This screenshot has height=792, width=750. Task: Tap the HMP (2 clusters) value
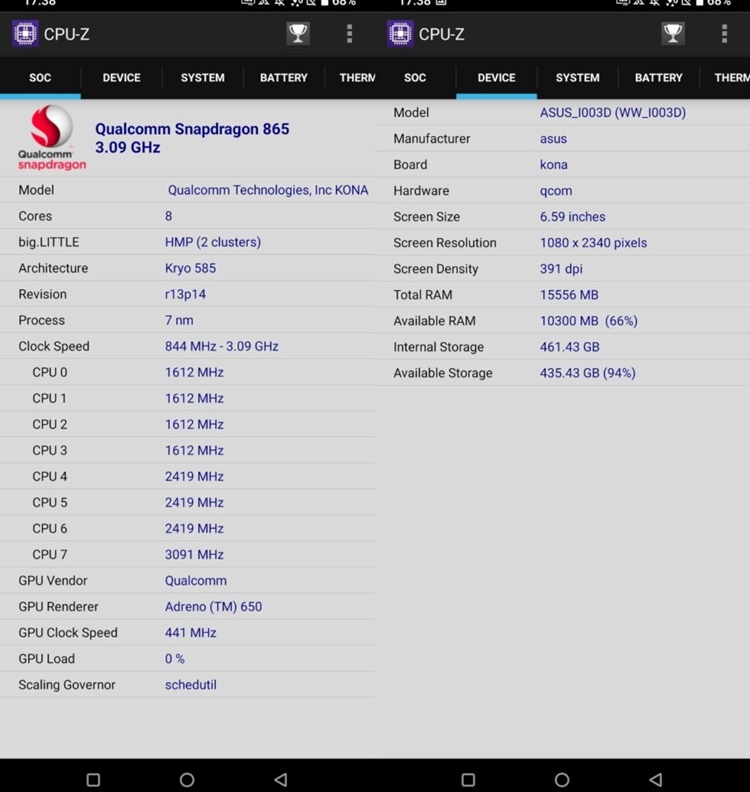click(x=213, y=242)
